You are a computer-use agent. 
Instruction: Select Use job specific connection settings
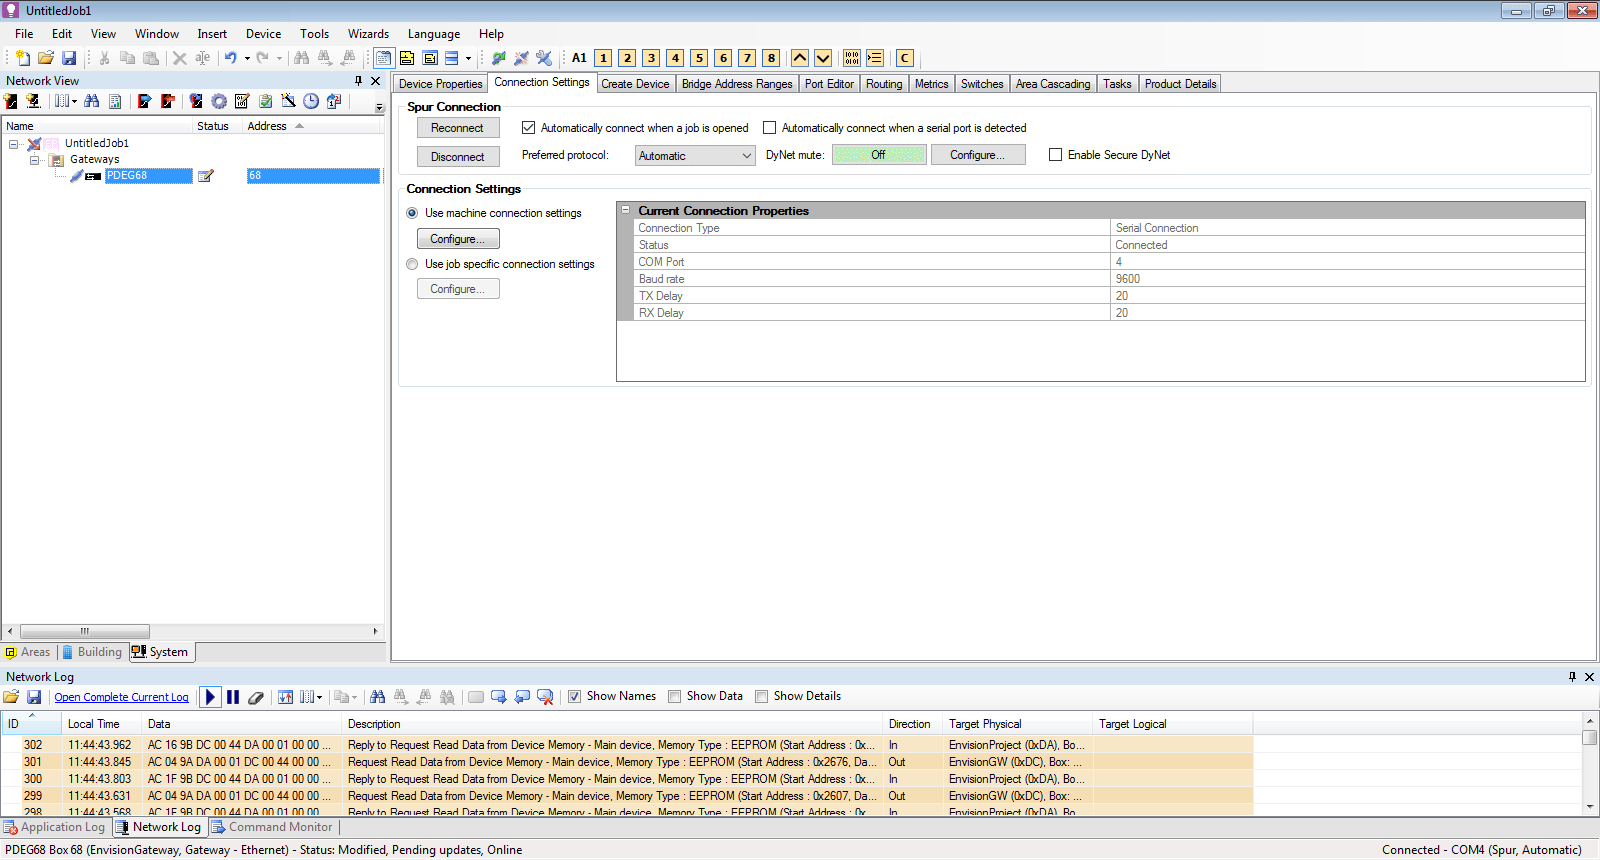[x=412, y=264]
